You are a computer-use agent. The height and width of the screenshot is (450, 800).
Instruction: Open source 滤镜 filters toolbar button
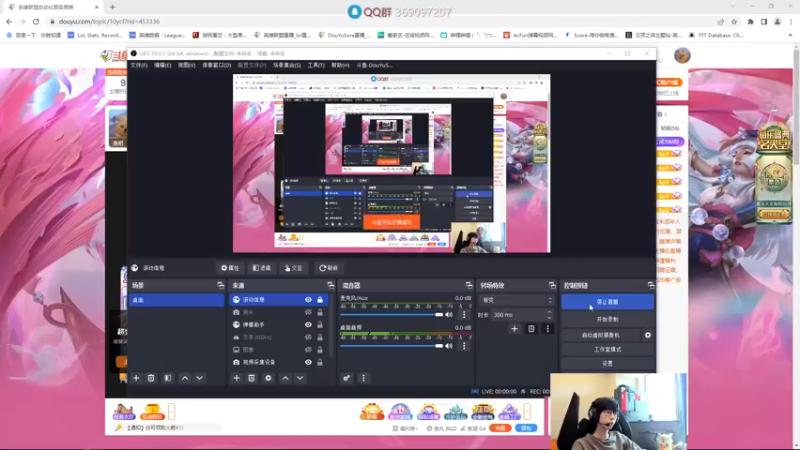click(262, 268)
